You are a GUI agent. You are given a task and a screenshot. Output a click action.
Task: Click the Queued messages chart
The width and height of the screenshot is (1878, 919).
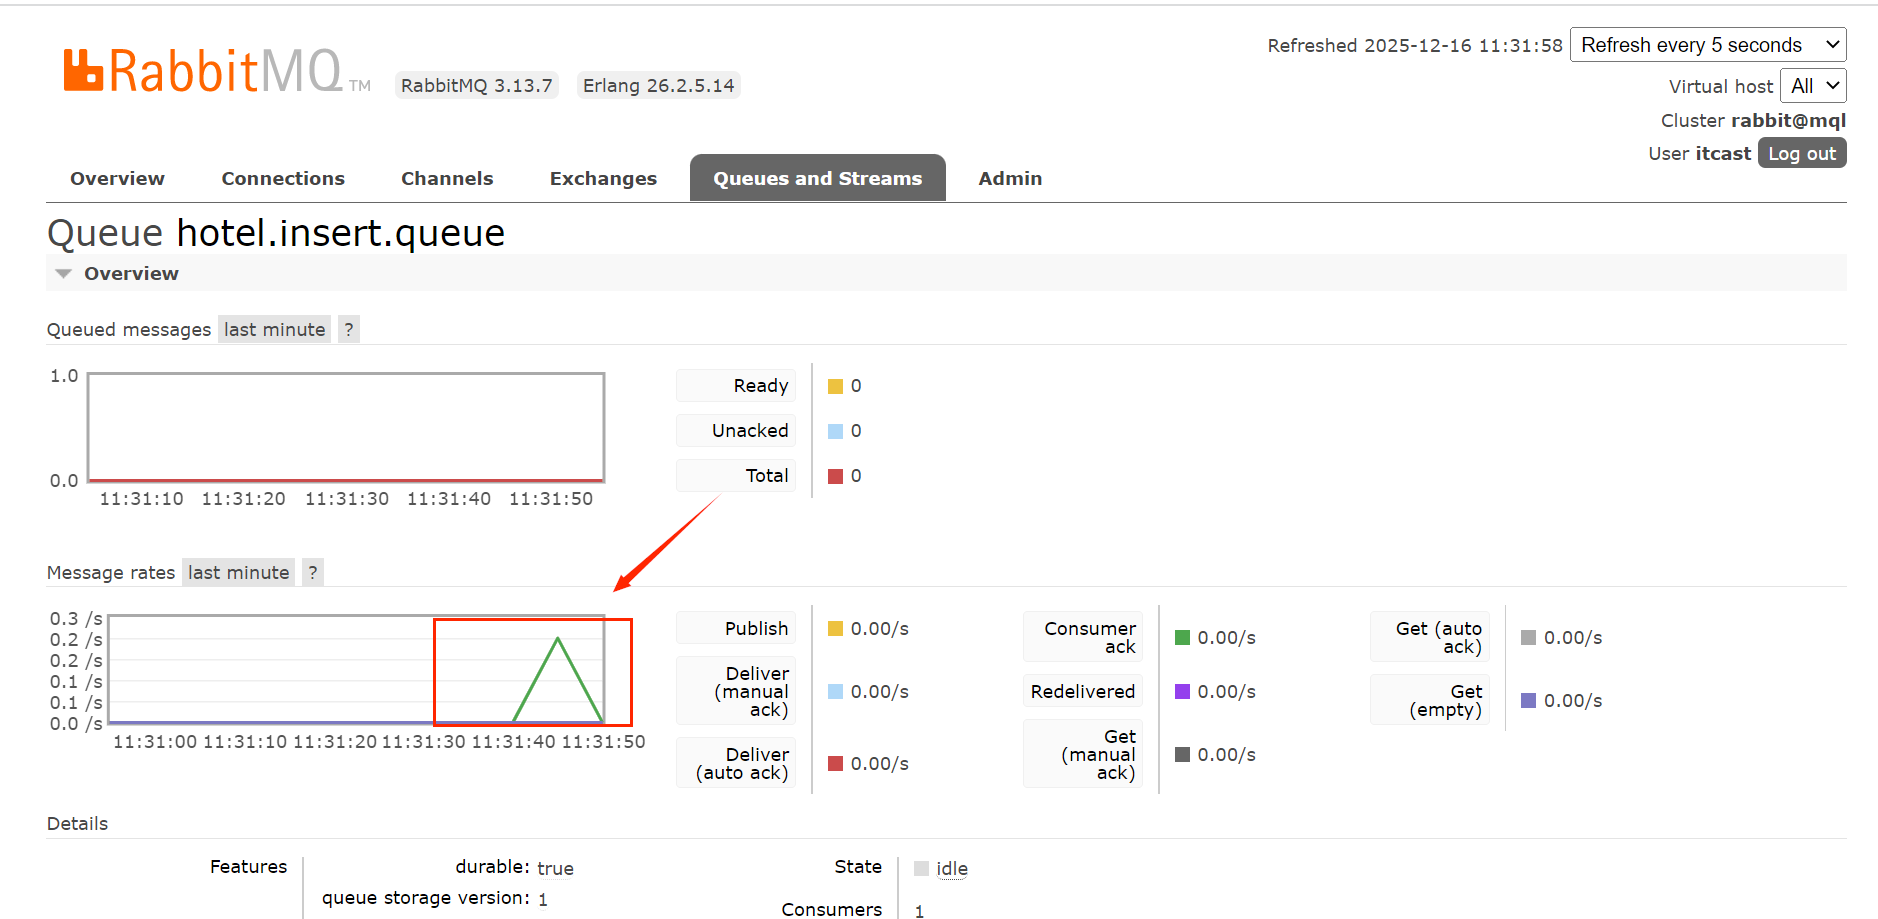pyautogui.click(x=346, y=428)
